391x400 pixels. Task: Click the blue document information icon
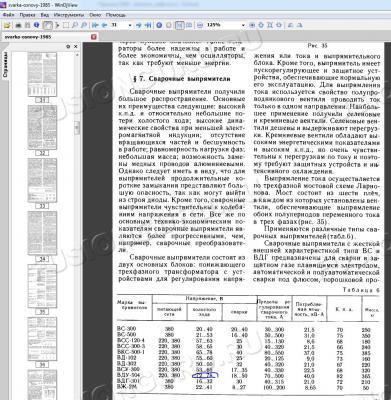point(36,25)
